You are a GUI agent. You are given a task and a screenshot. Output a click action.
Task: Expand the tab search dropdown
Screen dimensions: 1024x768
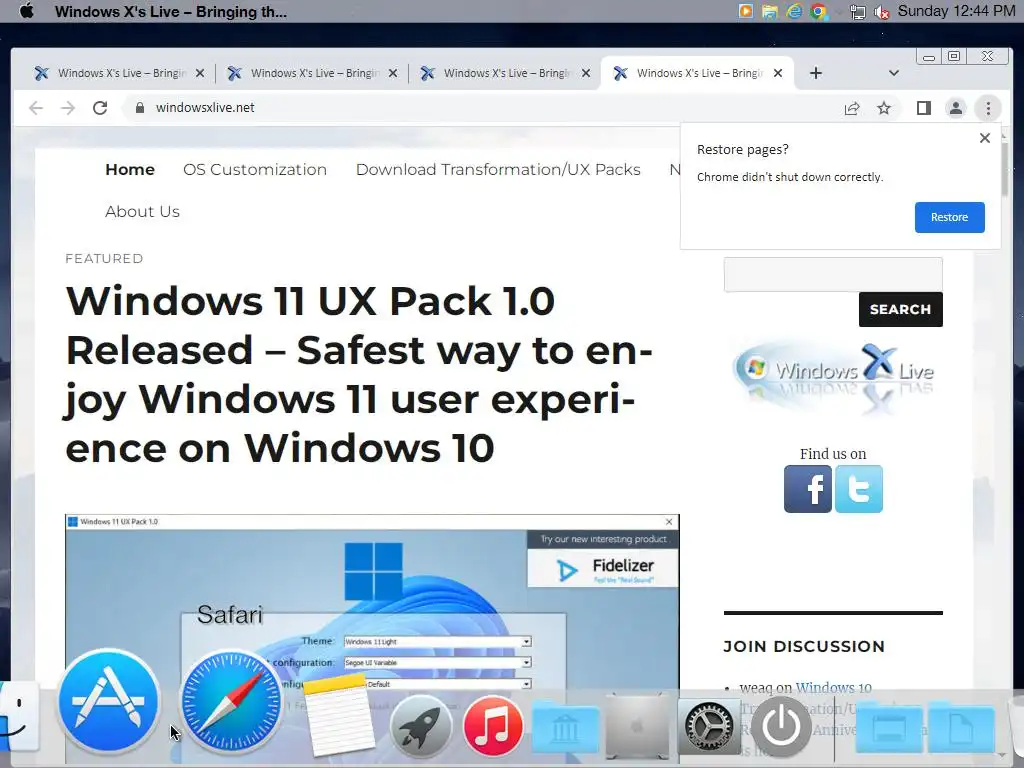click(894, 73)
